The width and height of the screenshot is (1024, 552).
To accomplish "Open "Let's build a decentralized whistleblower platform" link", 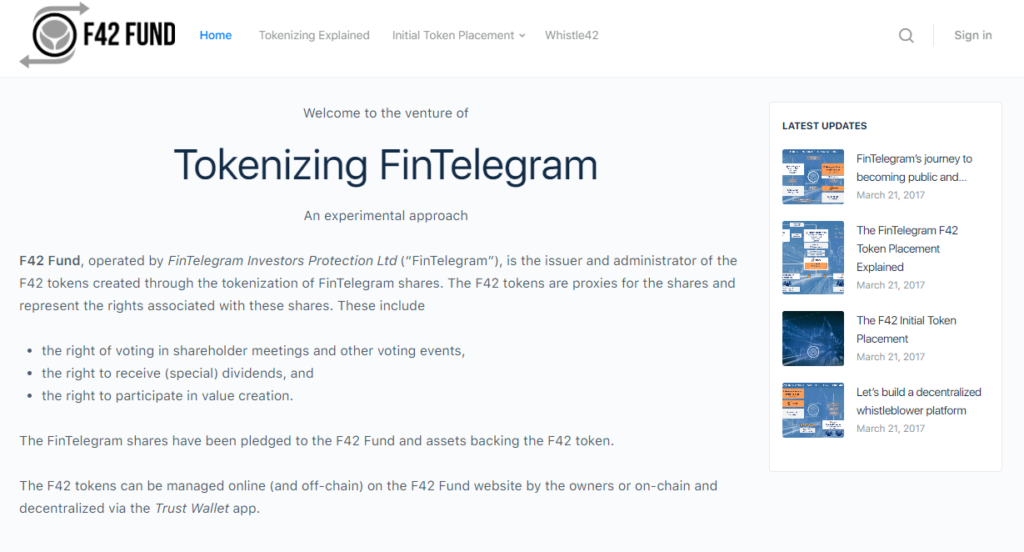I will [x=918, y=401].
